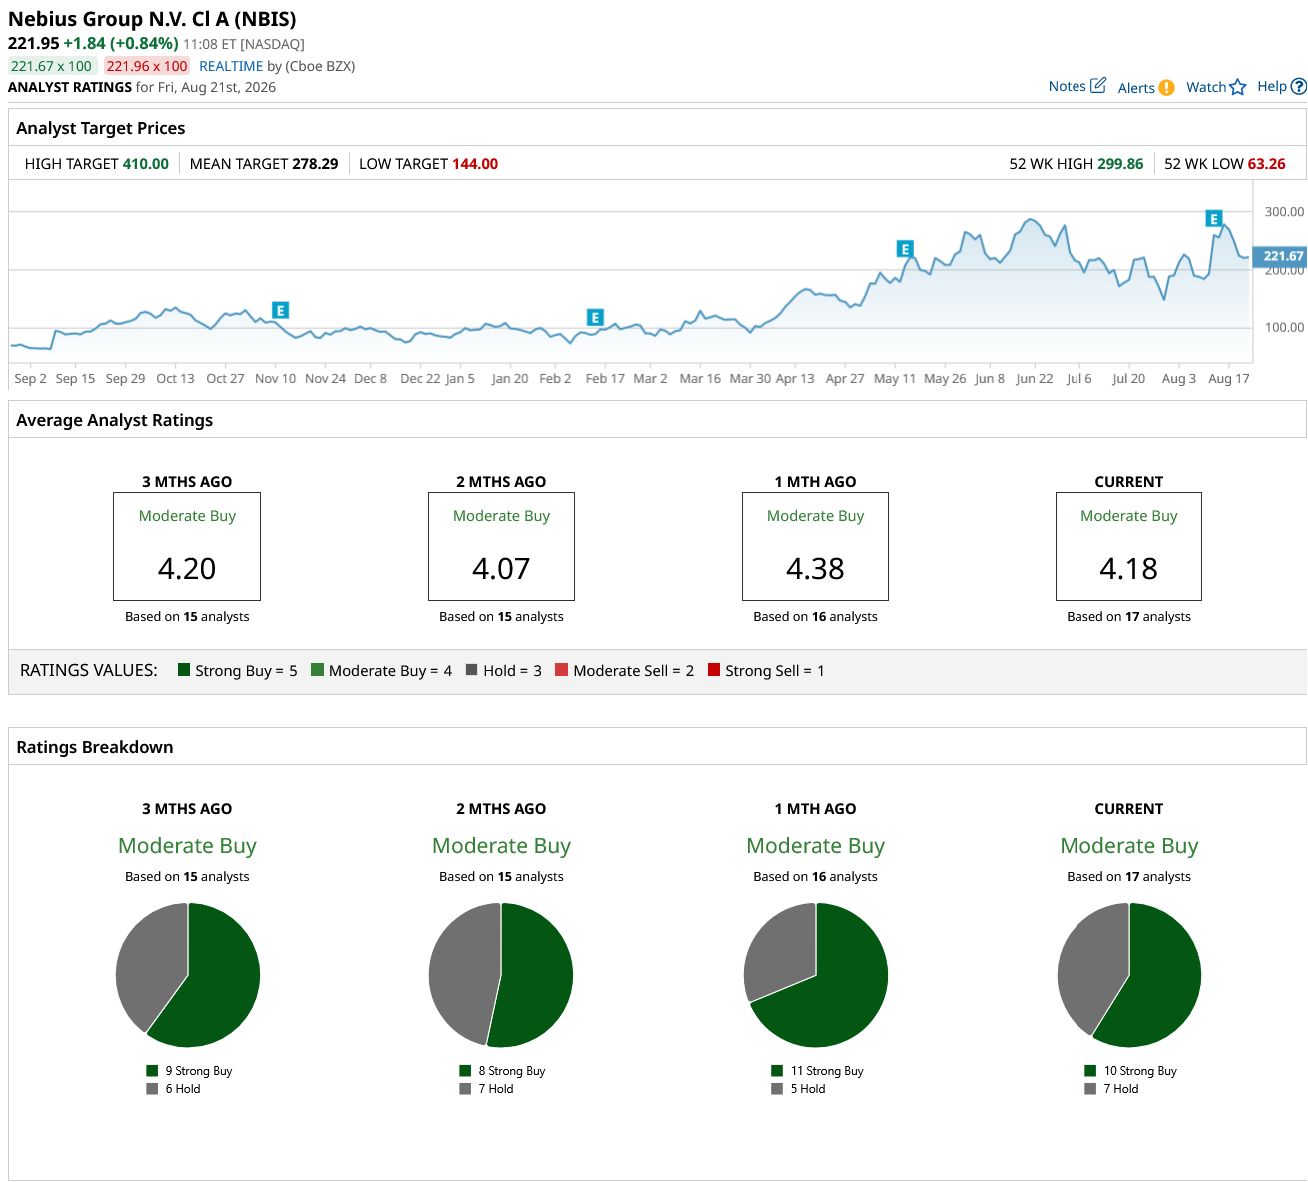Click the green bid quote 221.67 x 100
Viewport: 1308px width, 1182px height.
coord(52,66)
